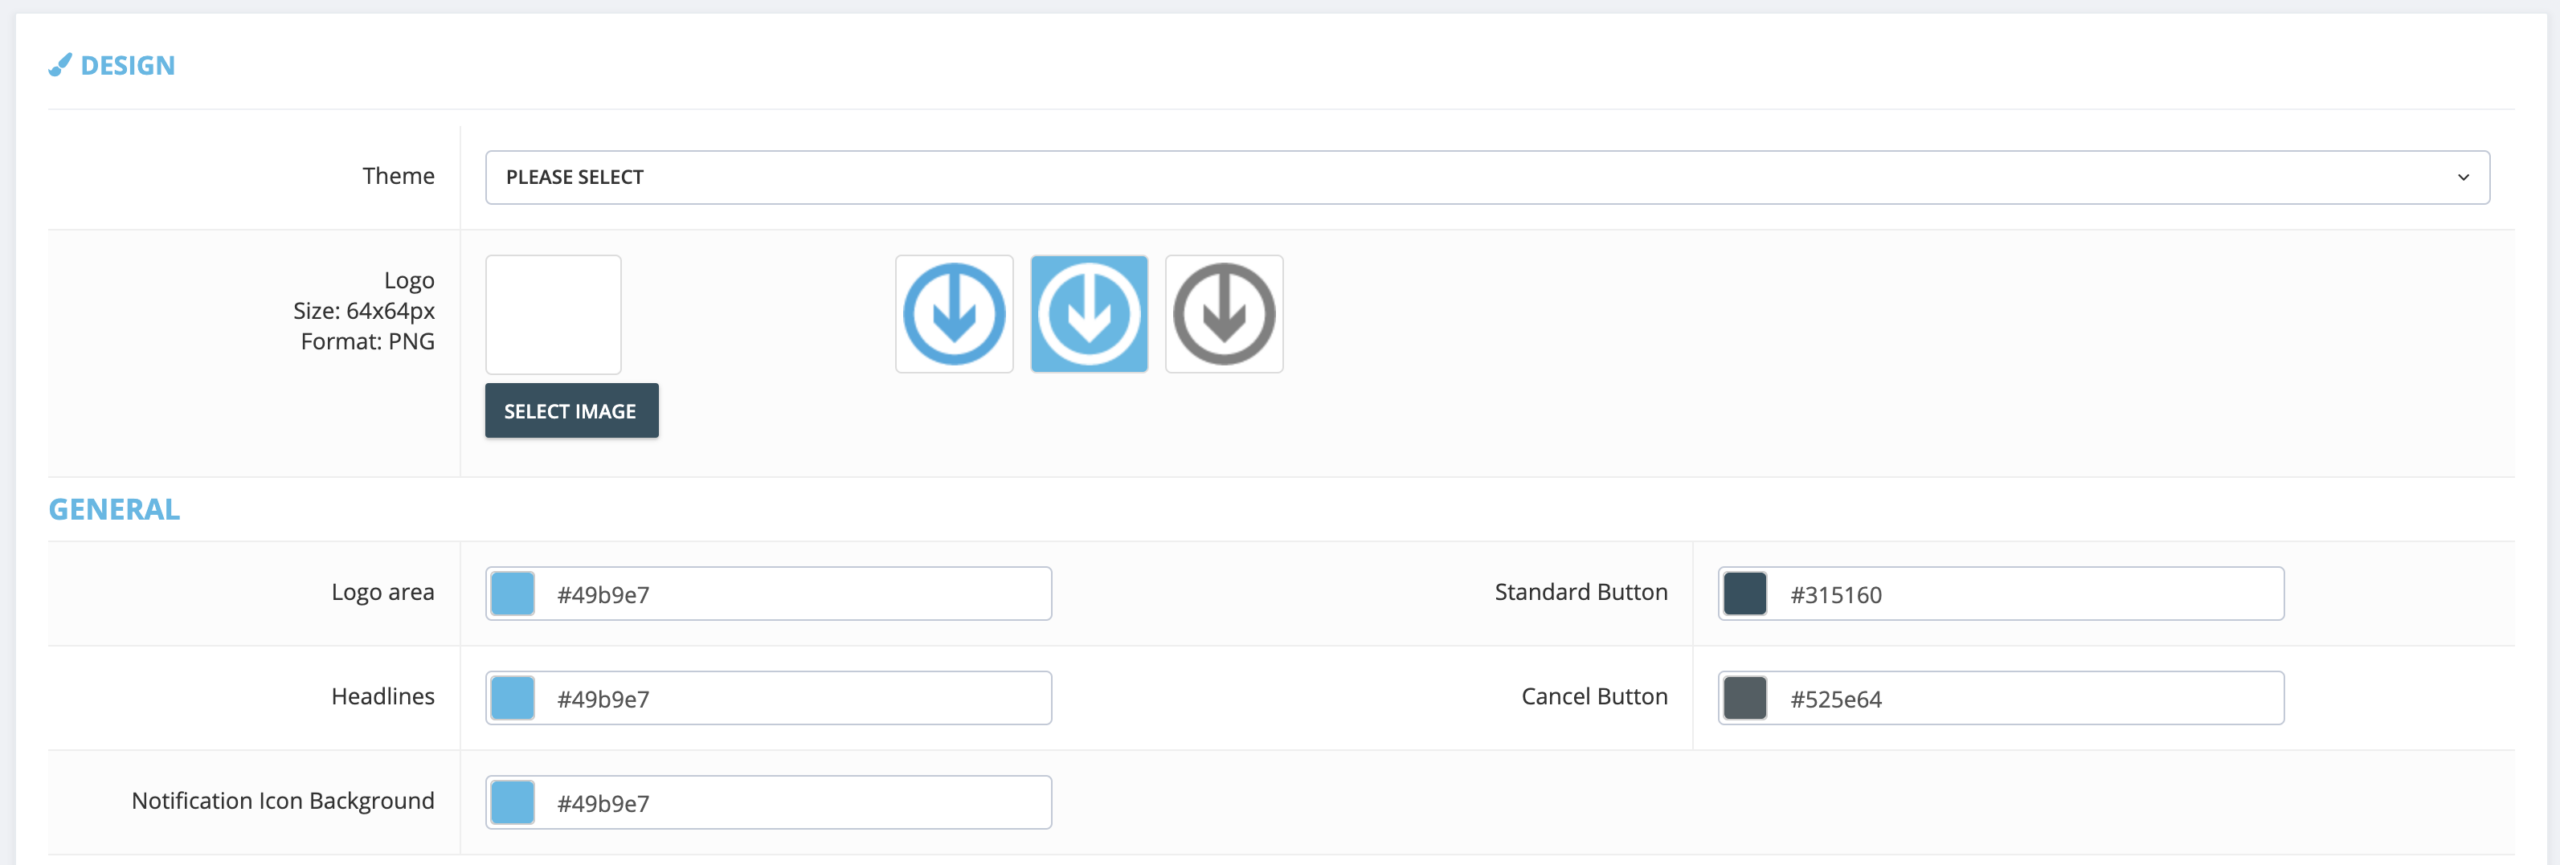Choose the blue-on-white download arrow logo

[954, 314]
